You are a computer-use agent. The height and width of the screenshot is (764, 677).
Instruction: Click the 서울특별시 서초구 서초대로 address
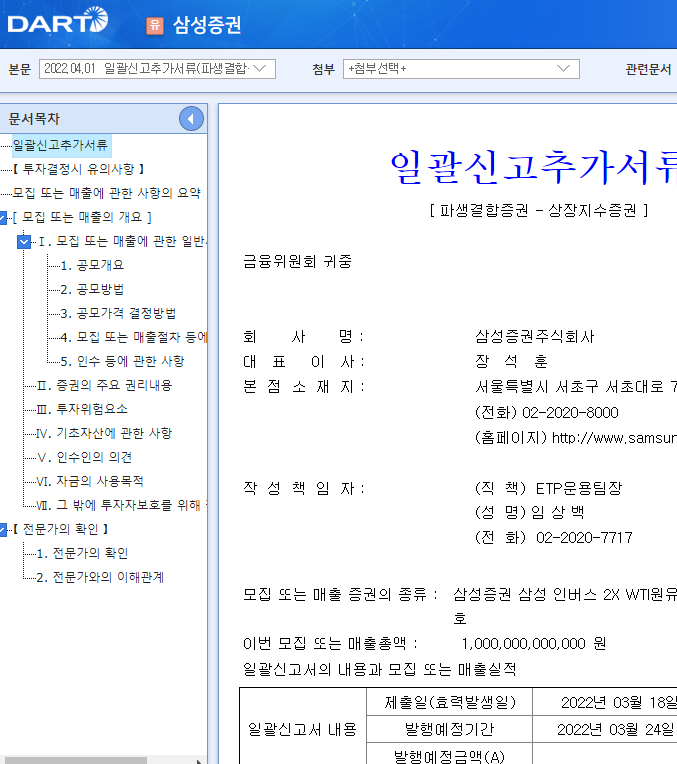point(576,387)
